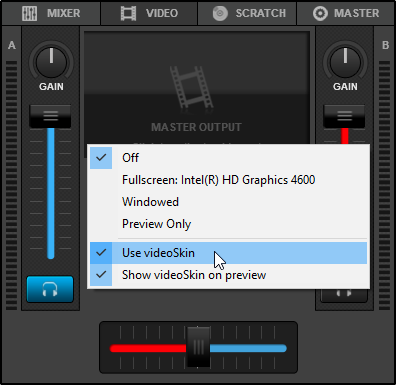This screenshot has height=385, width=396.
Task: Click the film reel in the master output preview
Action: pos(191,87)
